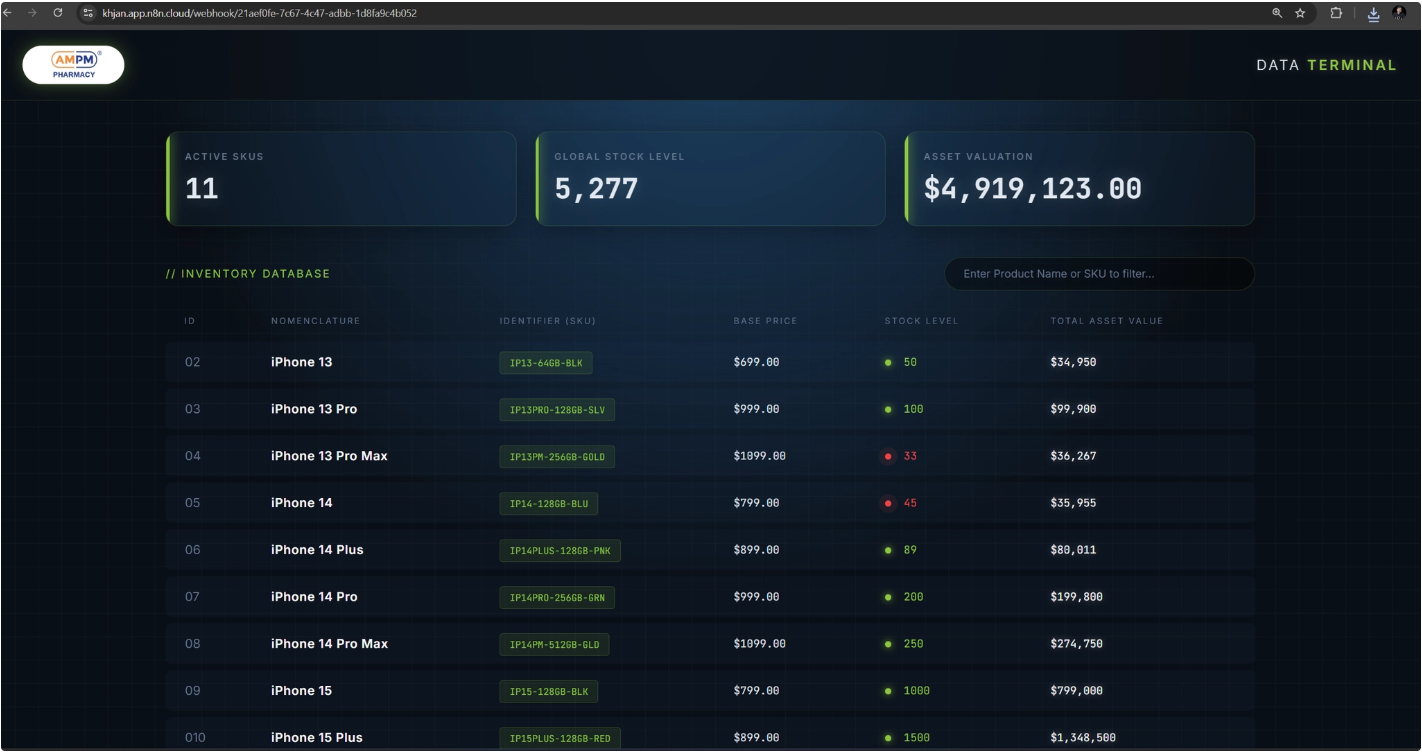This screenshot has width=1422, height=752.
Task: Open the site information icon in the address bar
Action: (89, 13)
